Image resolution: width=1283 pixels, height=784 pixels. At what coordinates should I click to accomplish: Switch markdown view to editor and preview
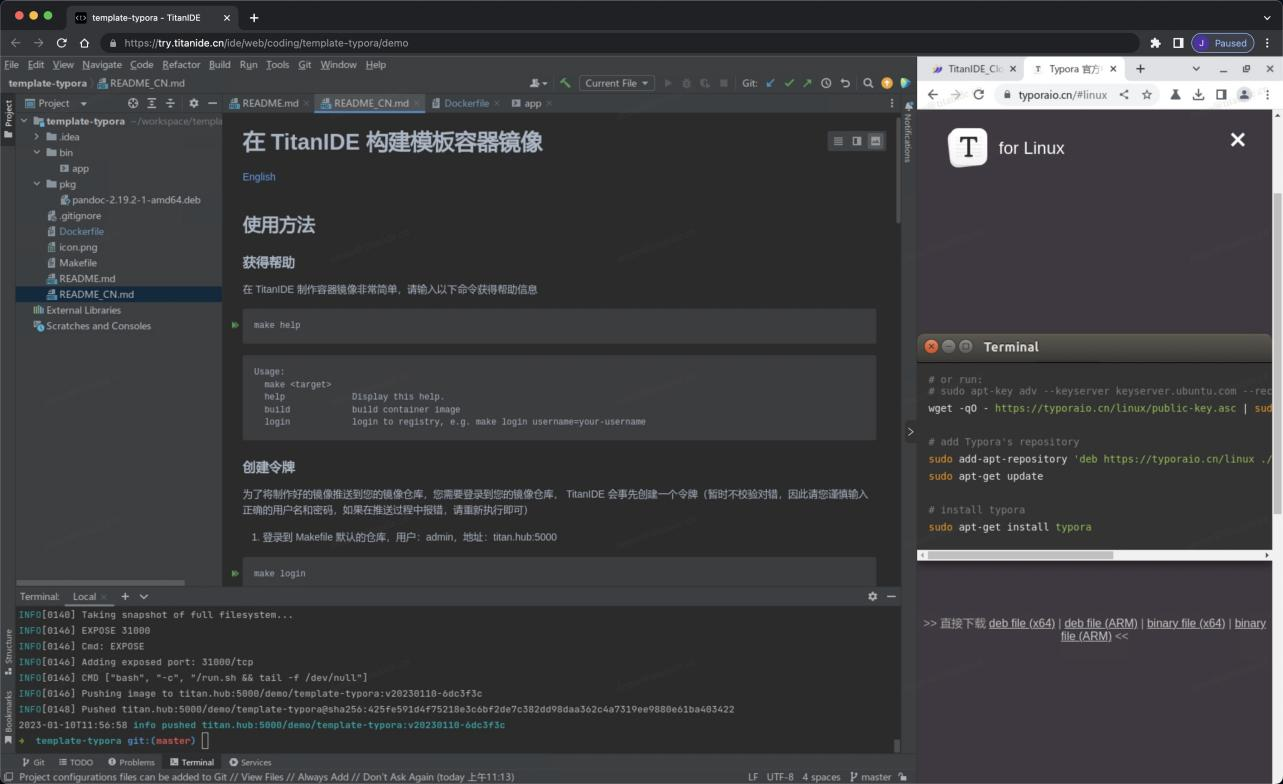coord(856,141)
